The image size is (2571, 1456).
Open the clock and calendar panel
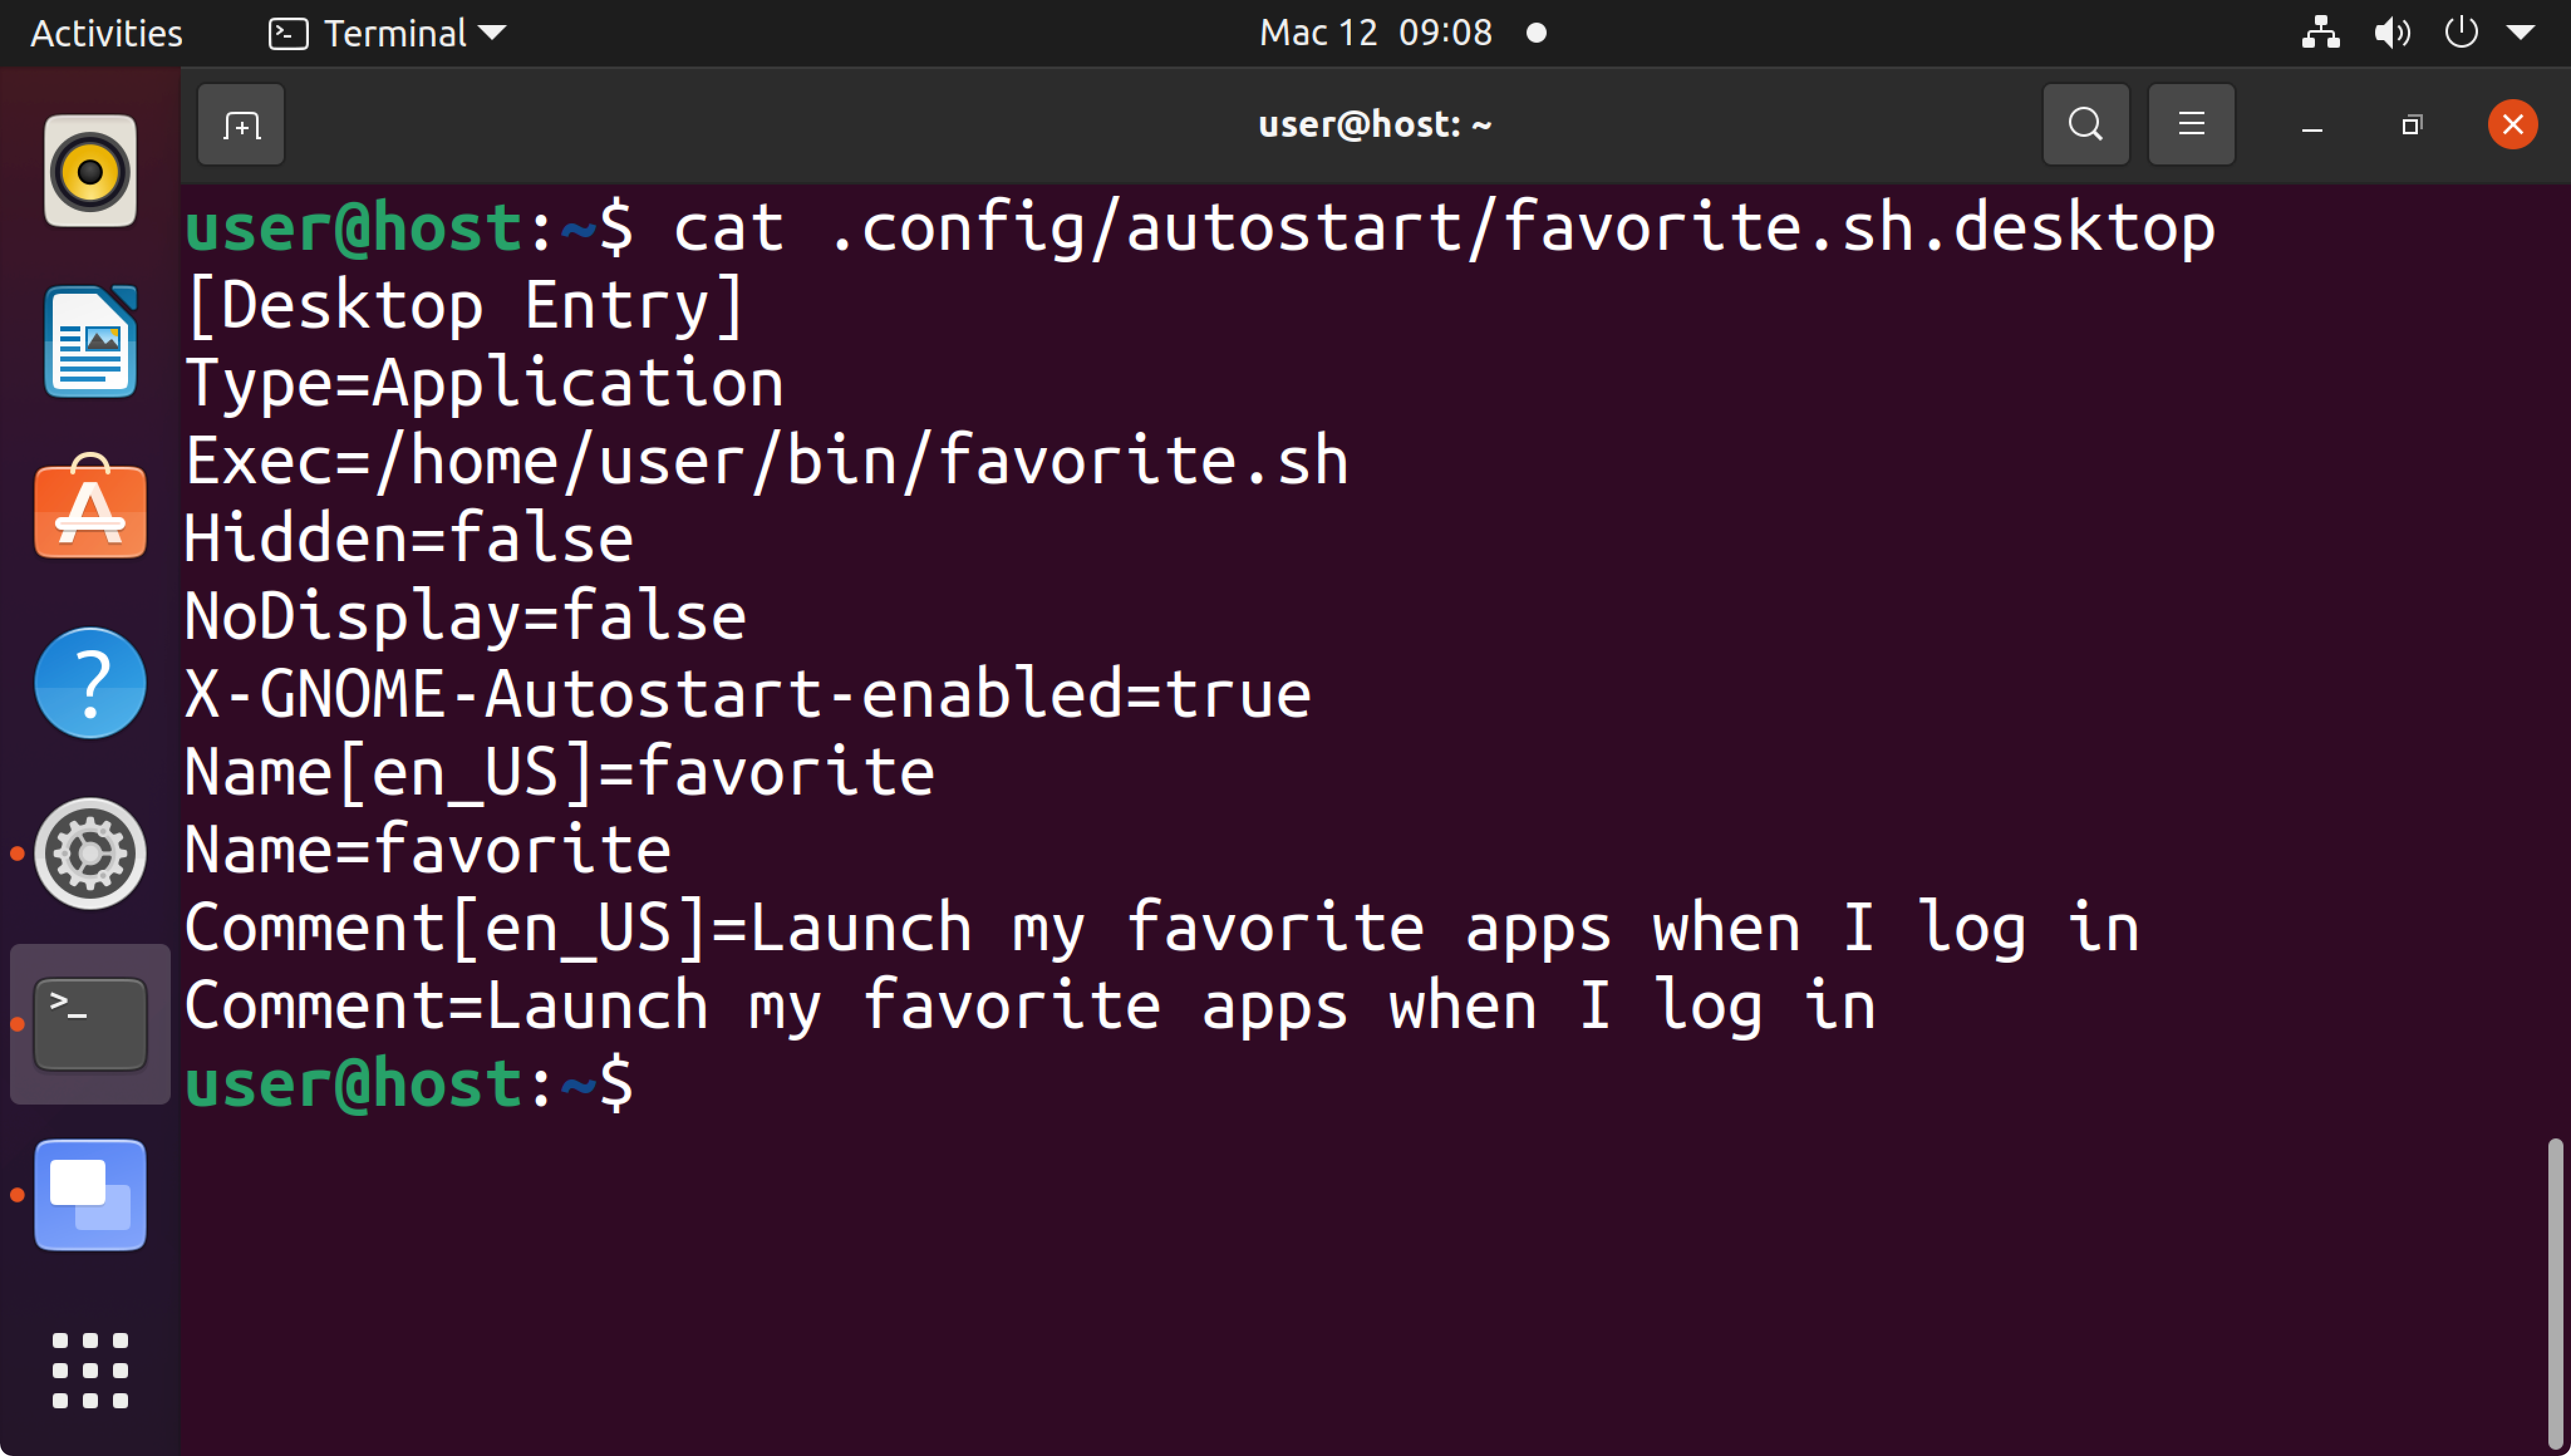(1375, 33)
